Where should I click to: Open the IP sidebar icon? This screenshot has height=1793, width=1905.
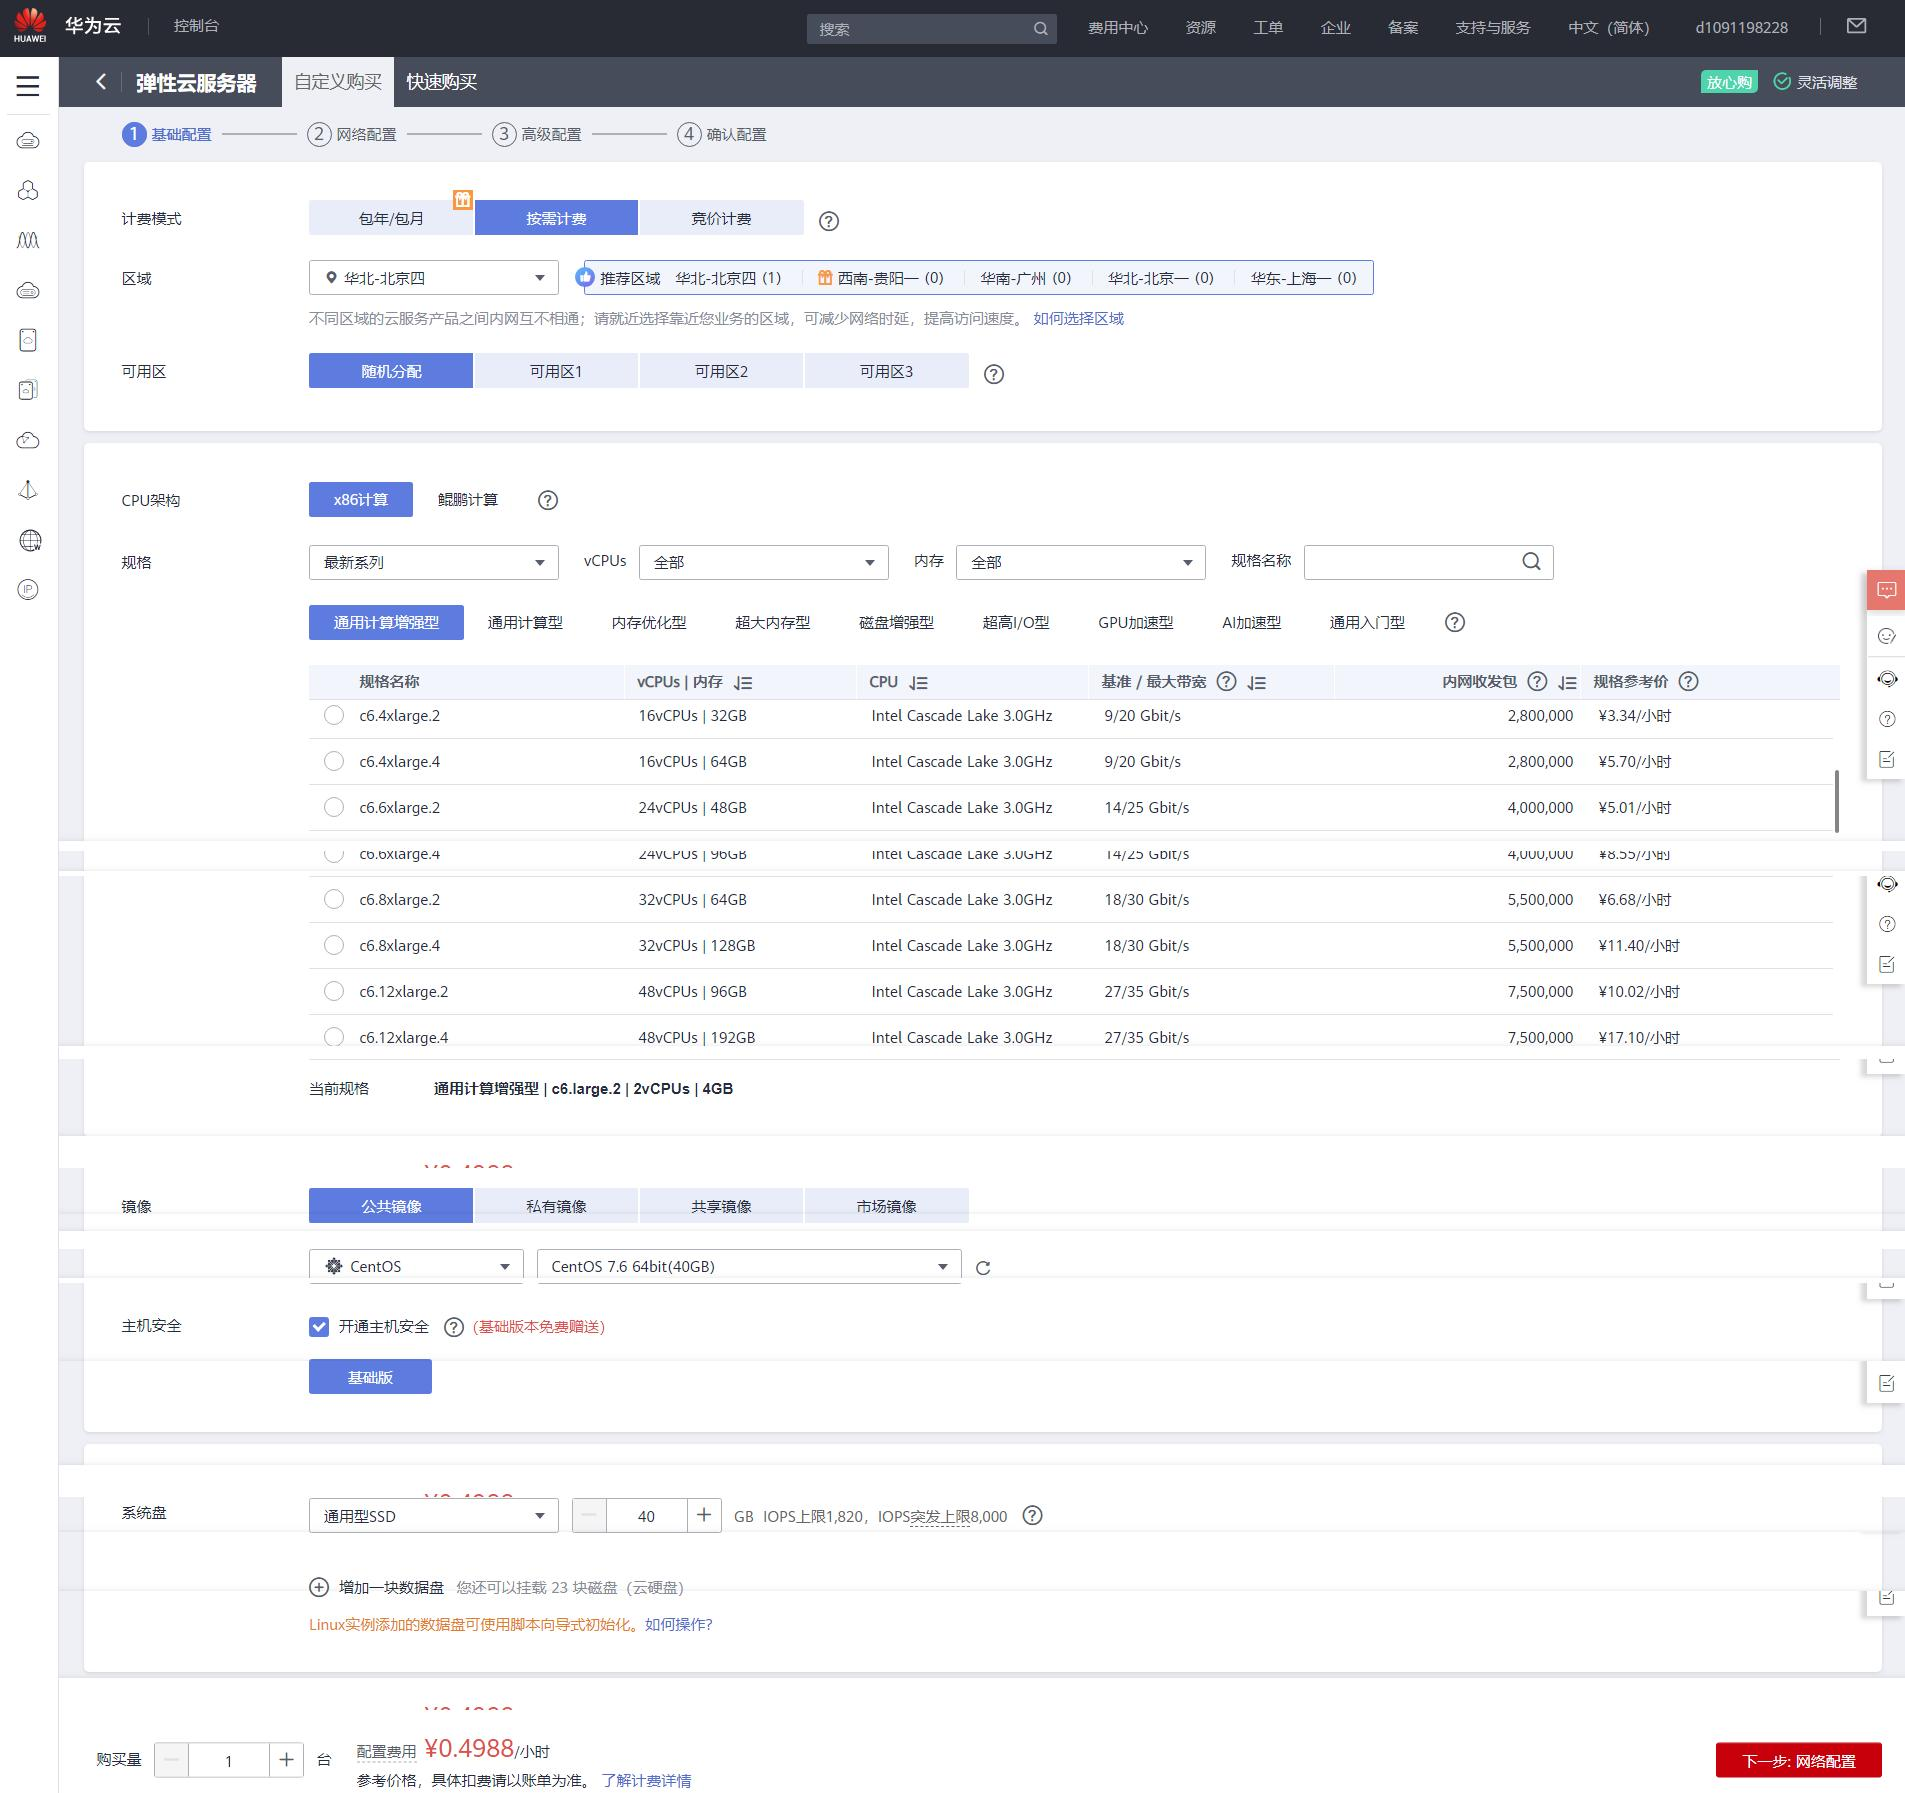point(28,590)
